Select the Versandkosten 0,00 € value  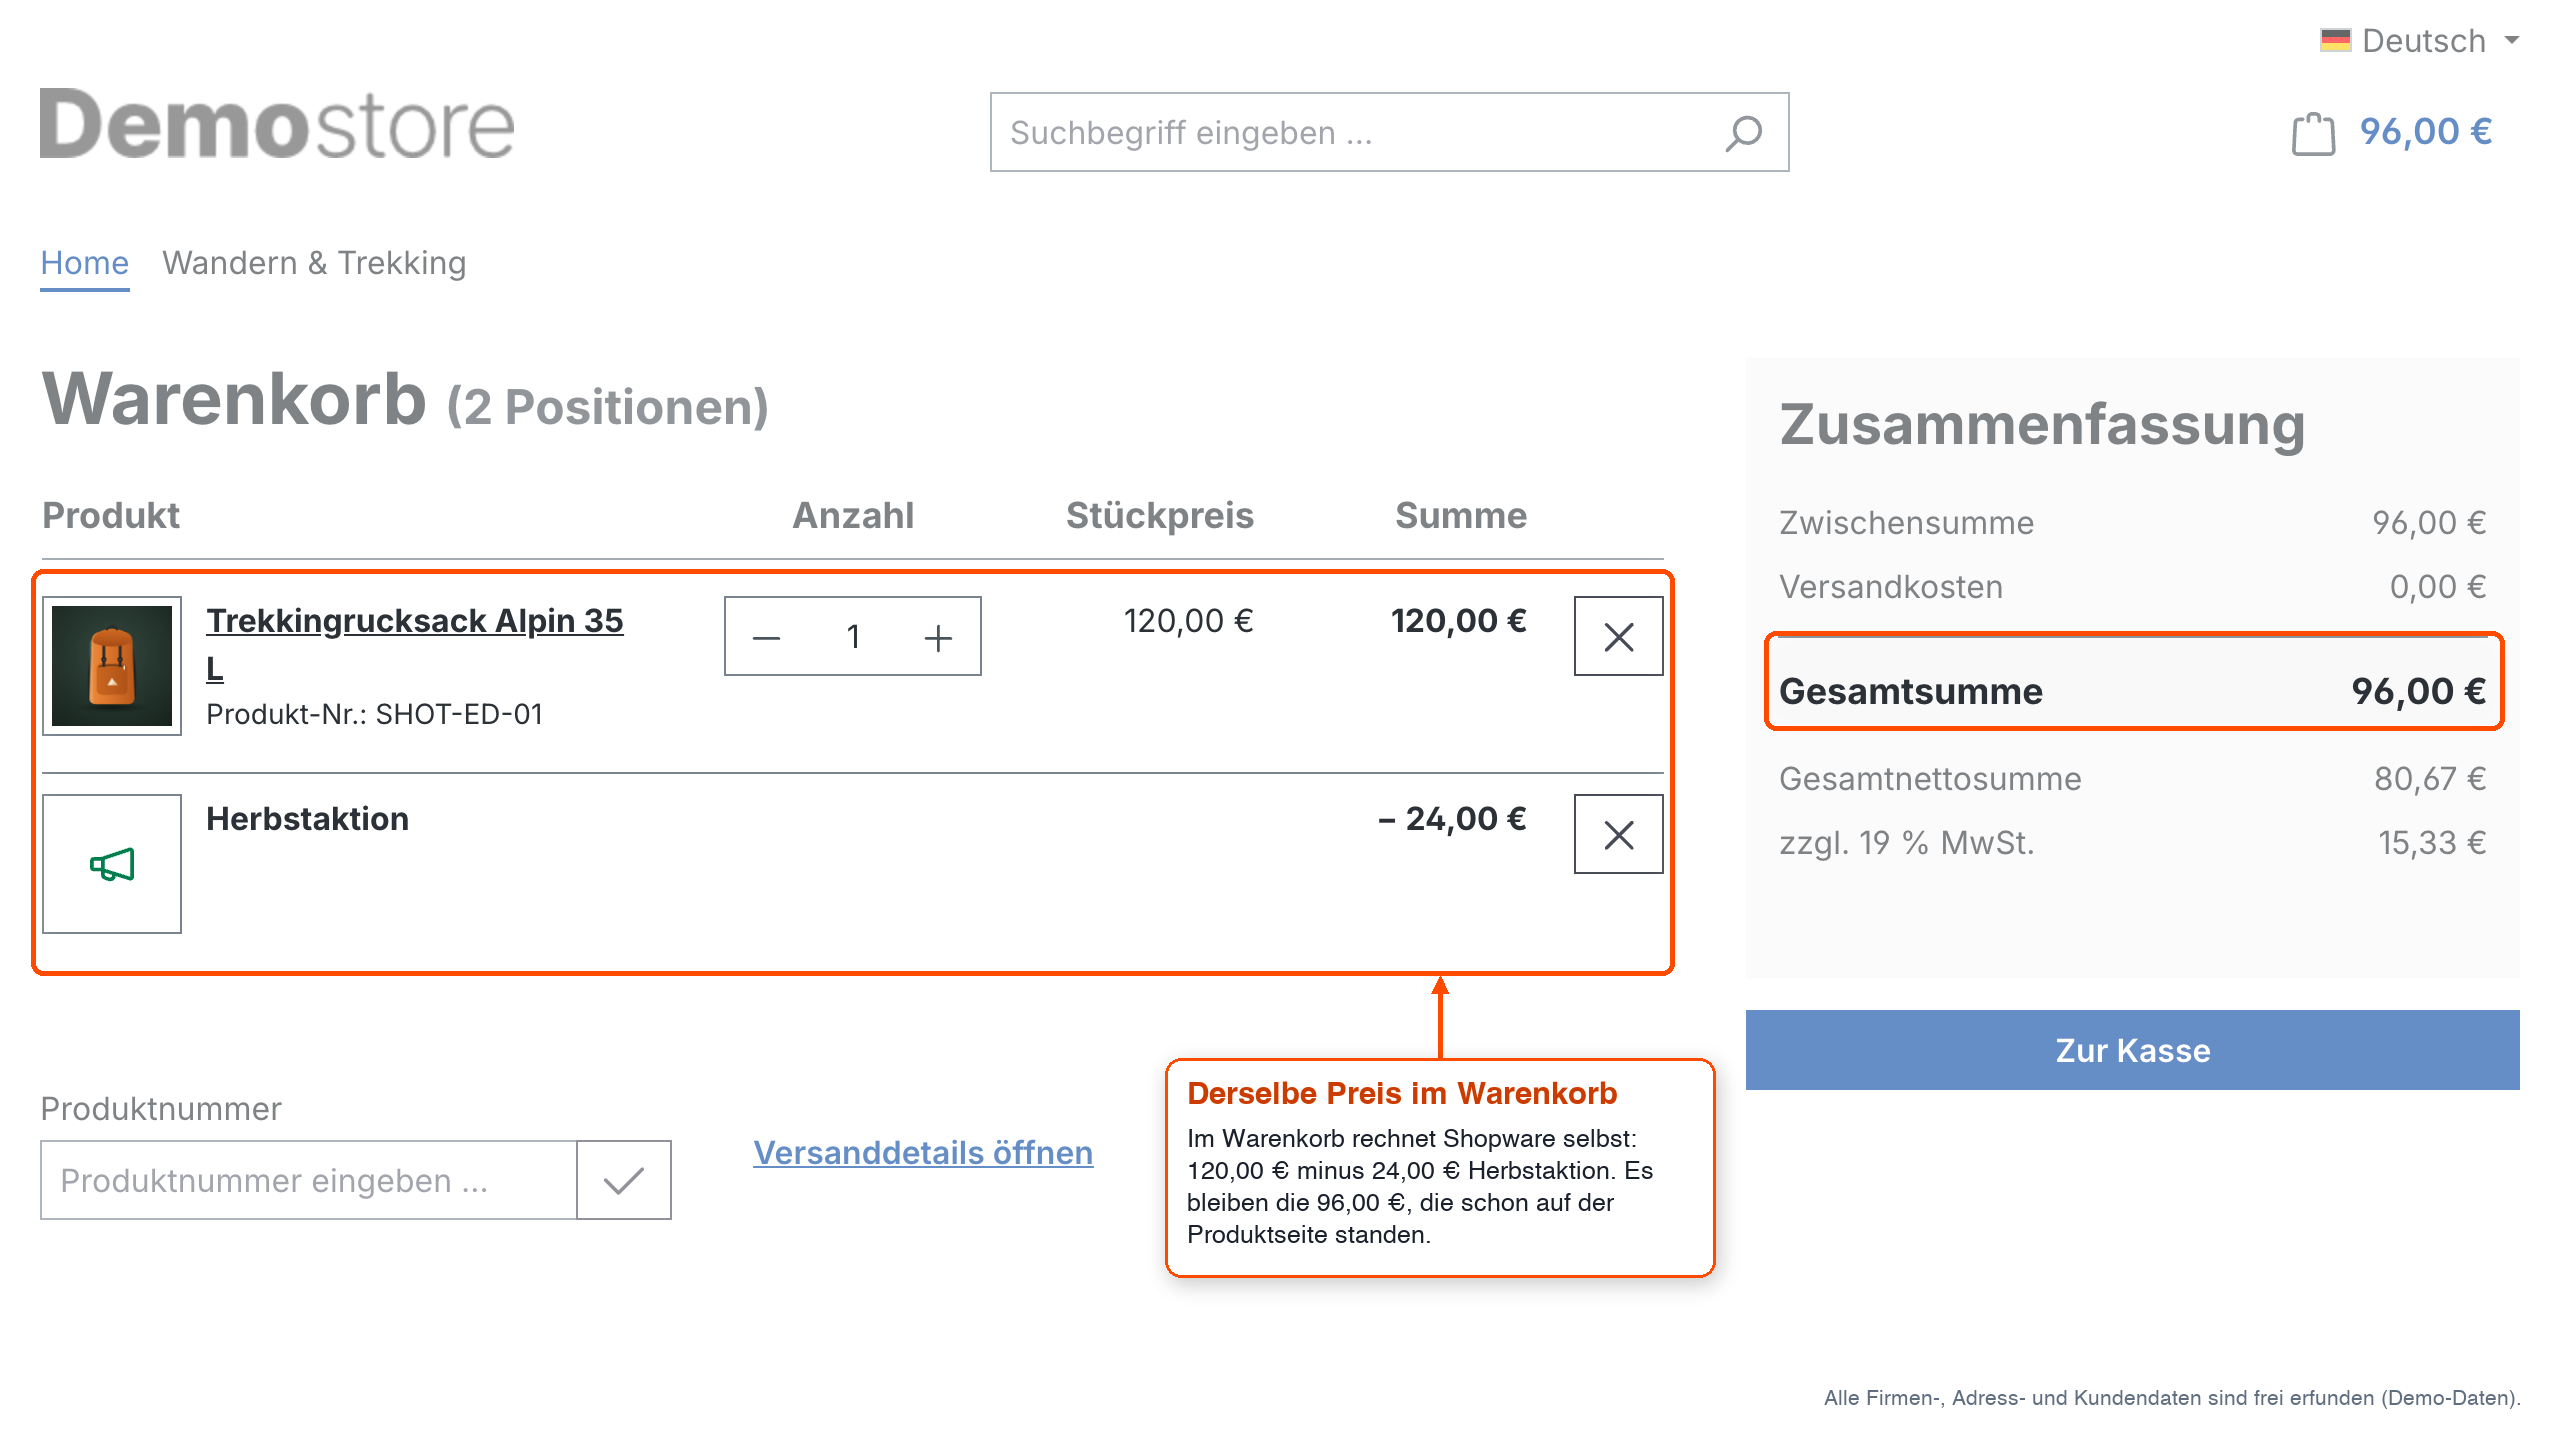pyautogui.click(x=2437, y=587)
